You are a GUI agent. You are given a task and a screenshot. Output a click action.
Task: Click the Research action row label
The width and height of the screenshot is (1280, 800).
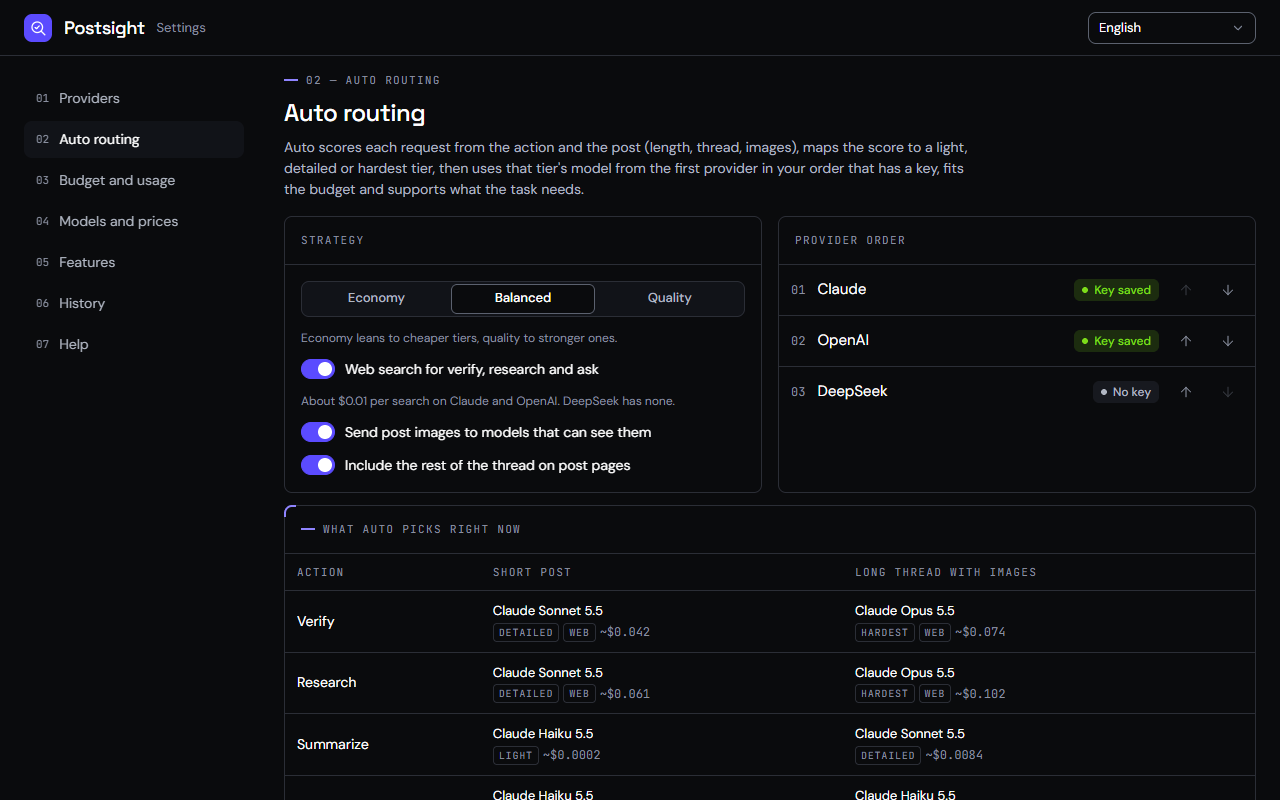click(327, 682)
